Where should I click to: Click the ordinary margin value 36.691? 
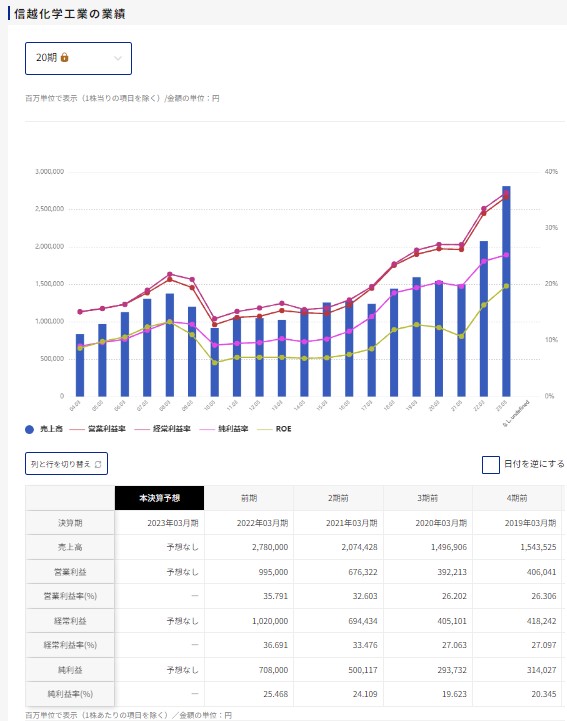click(x=275, y=646)
